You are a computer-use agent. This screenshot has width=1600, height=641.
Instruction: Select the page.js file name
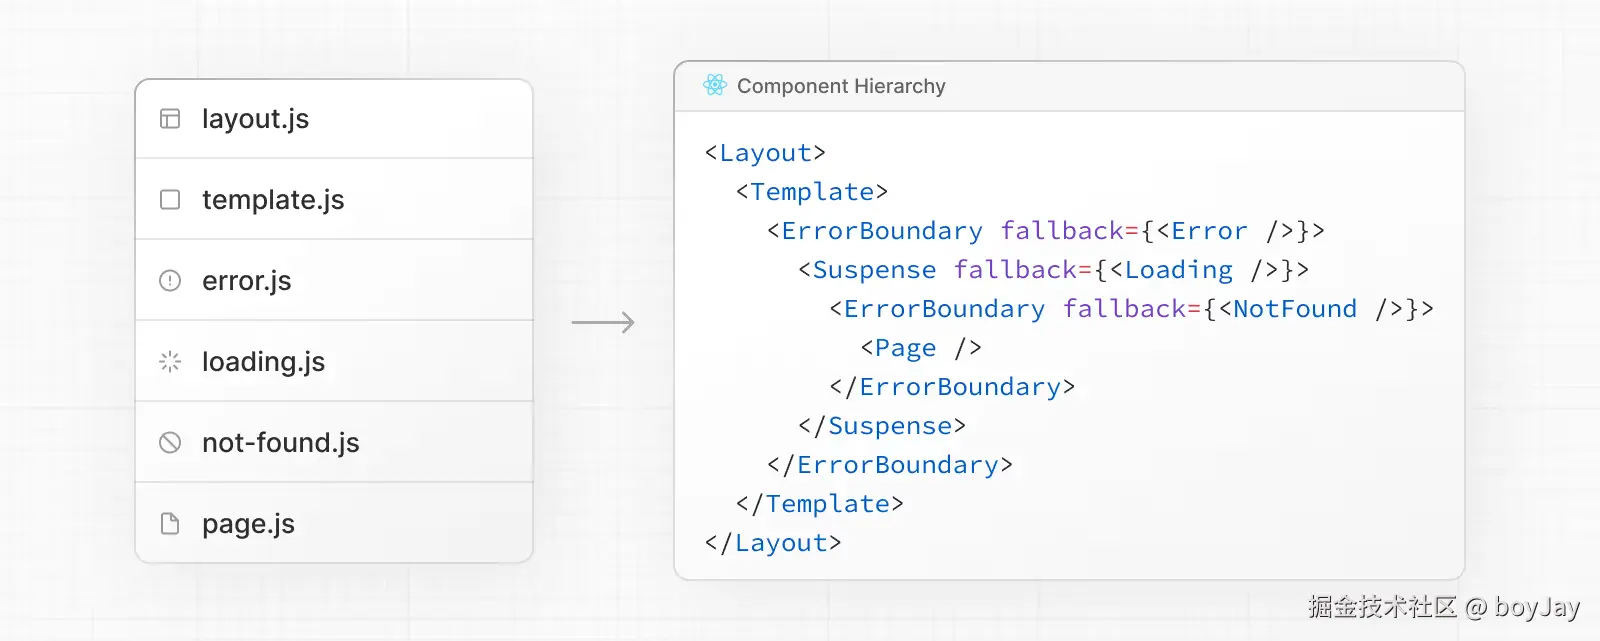click(248, 524)
